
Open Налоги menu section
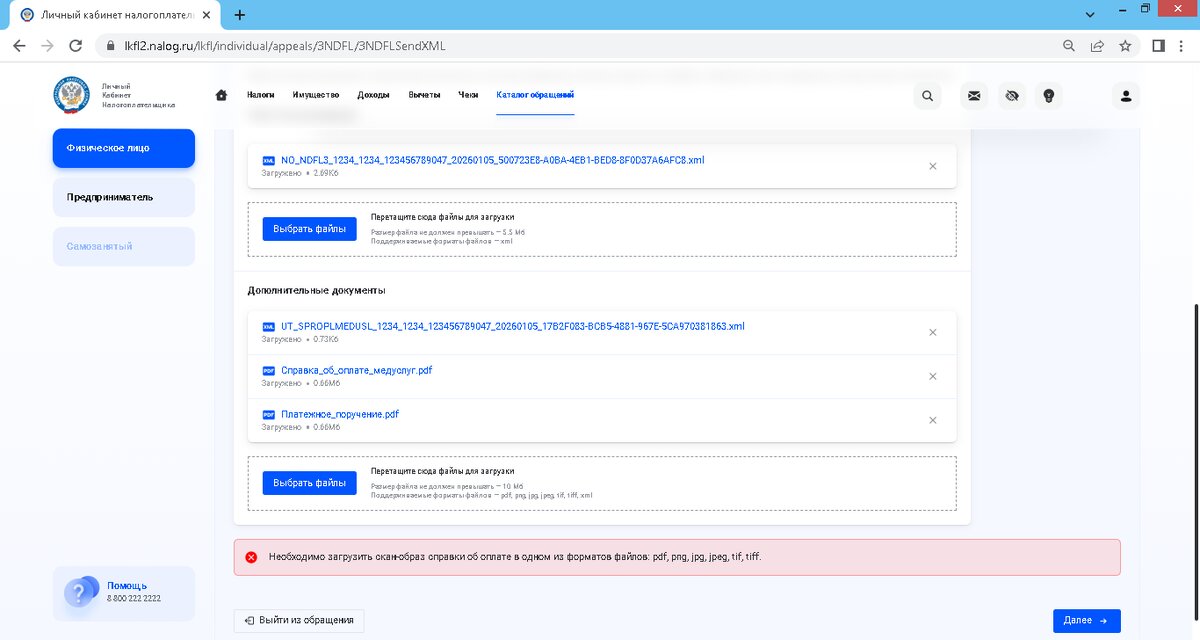(261, 95)
